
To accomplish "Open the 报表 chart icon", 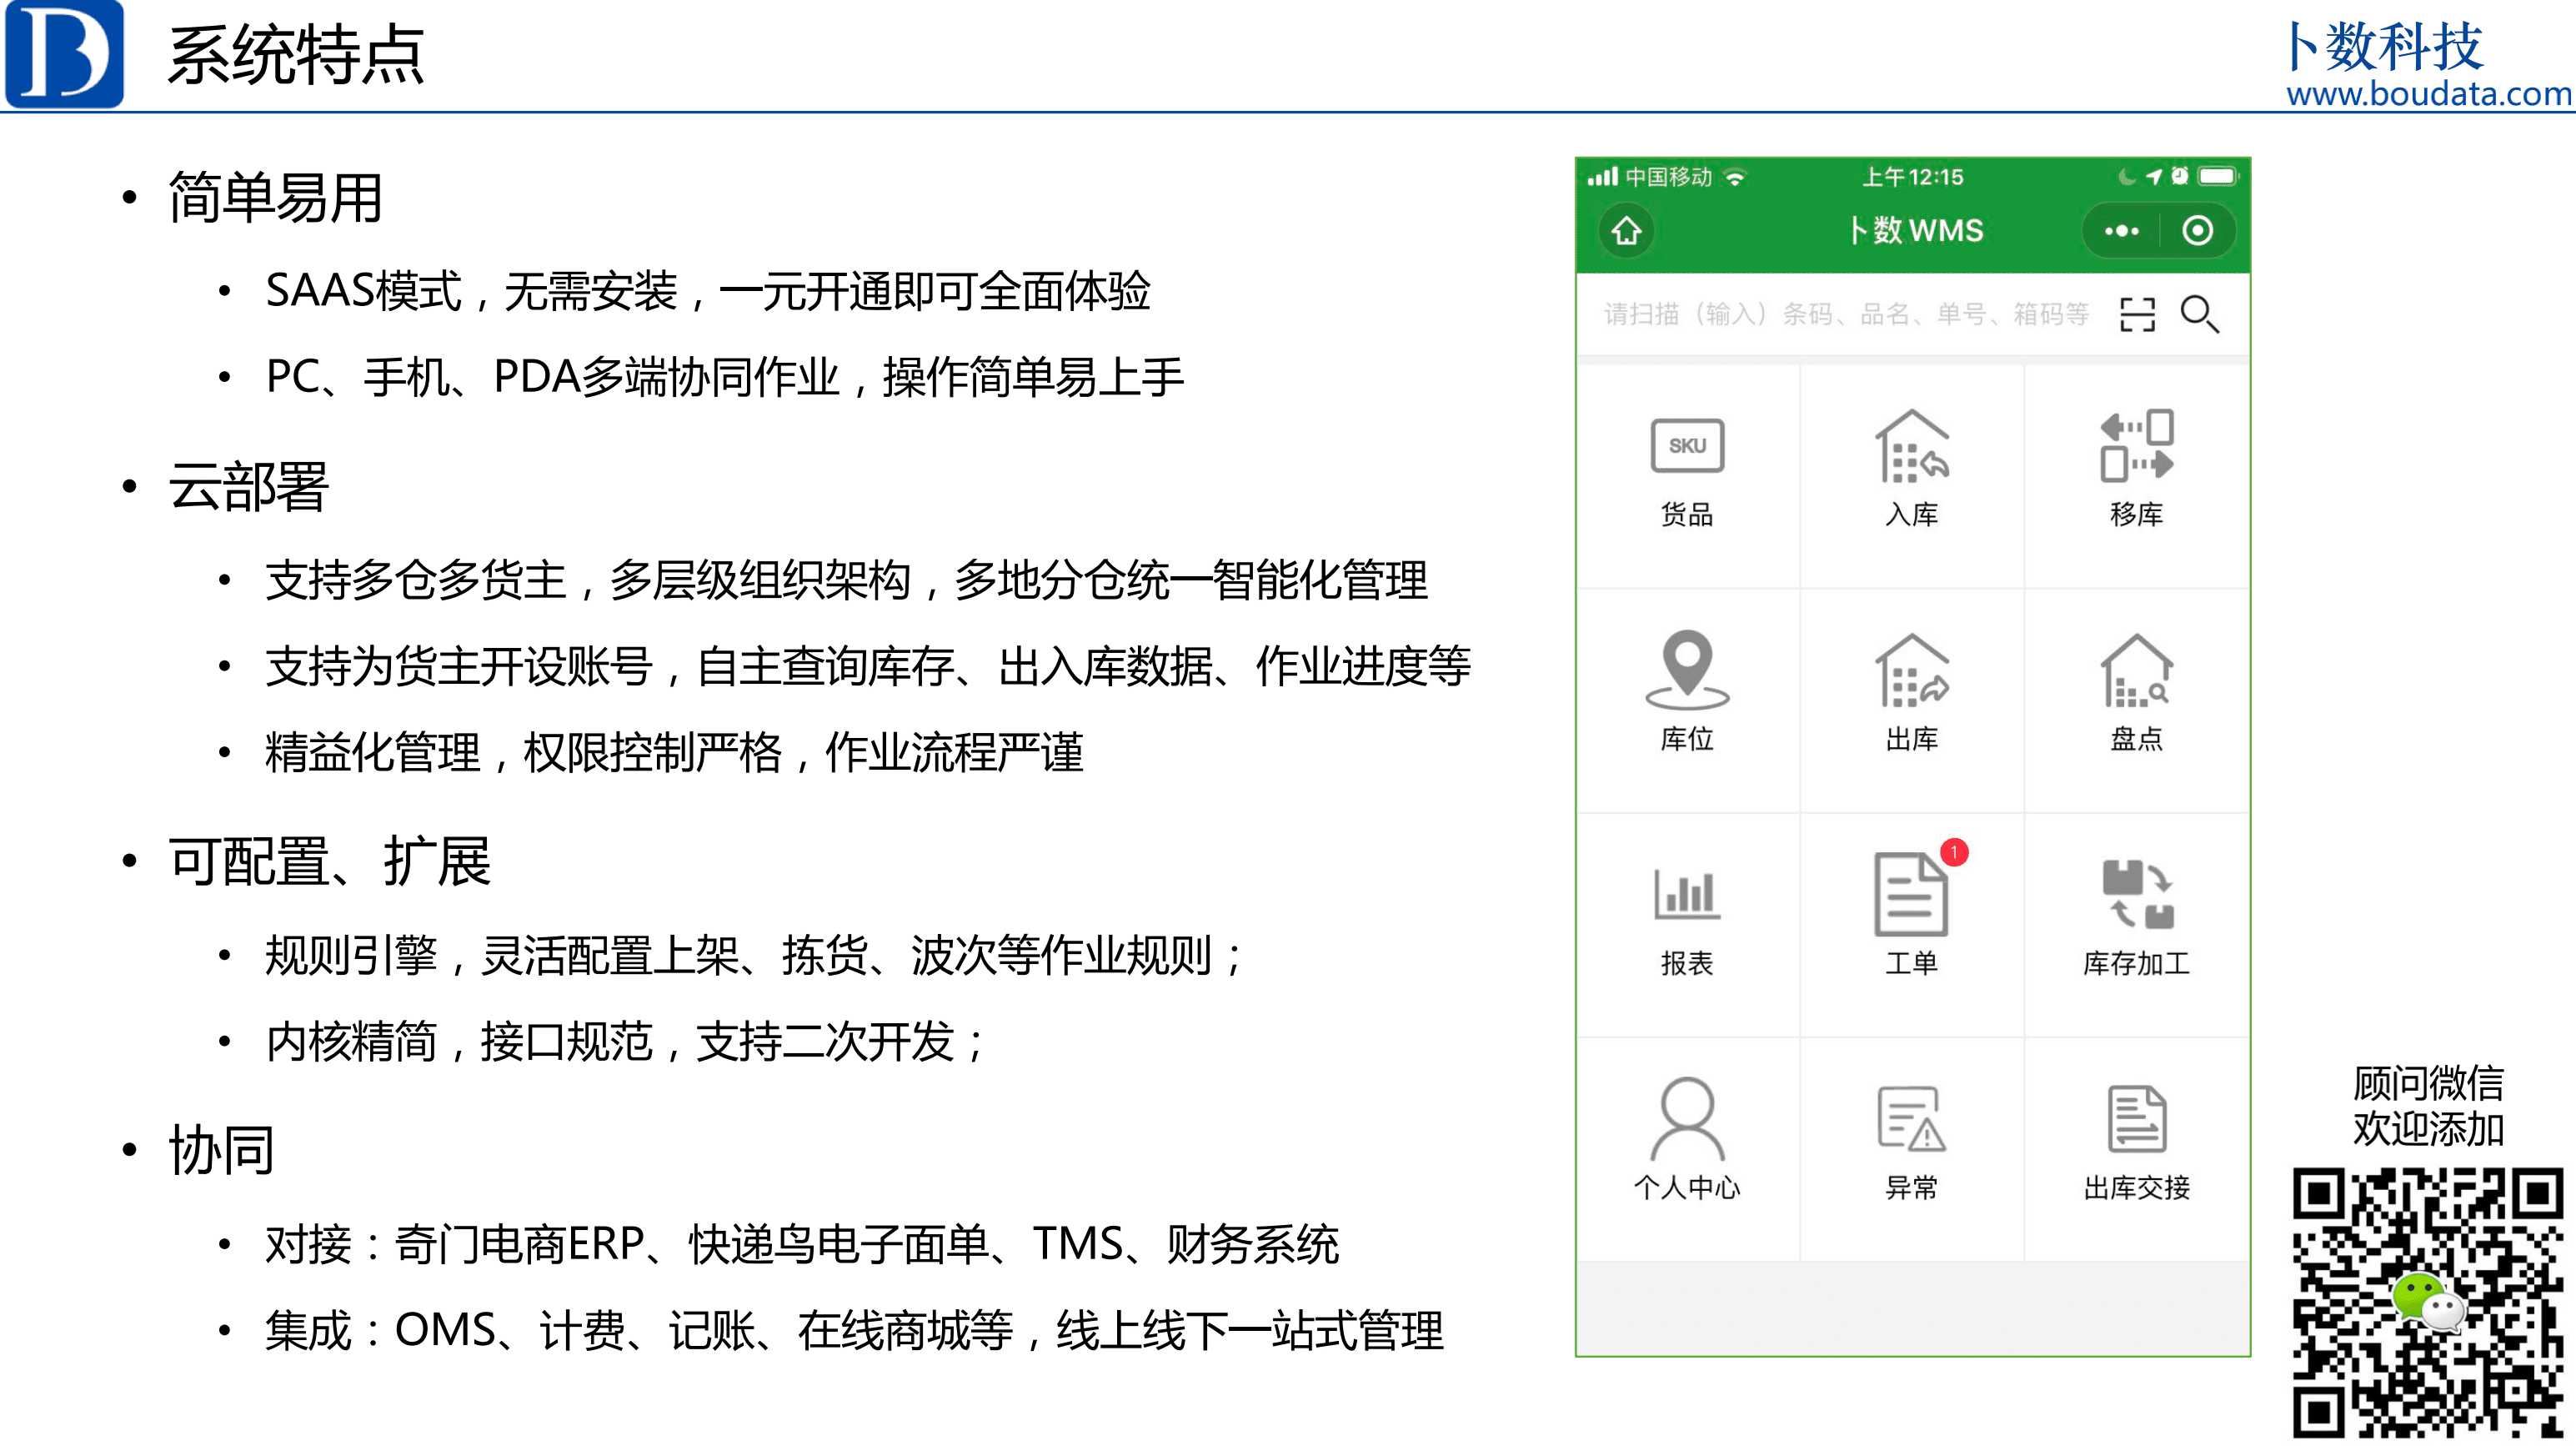I will pos(1687,894).
